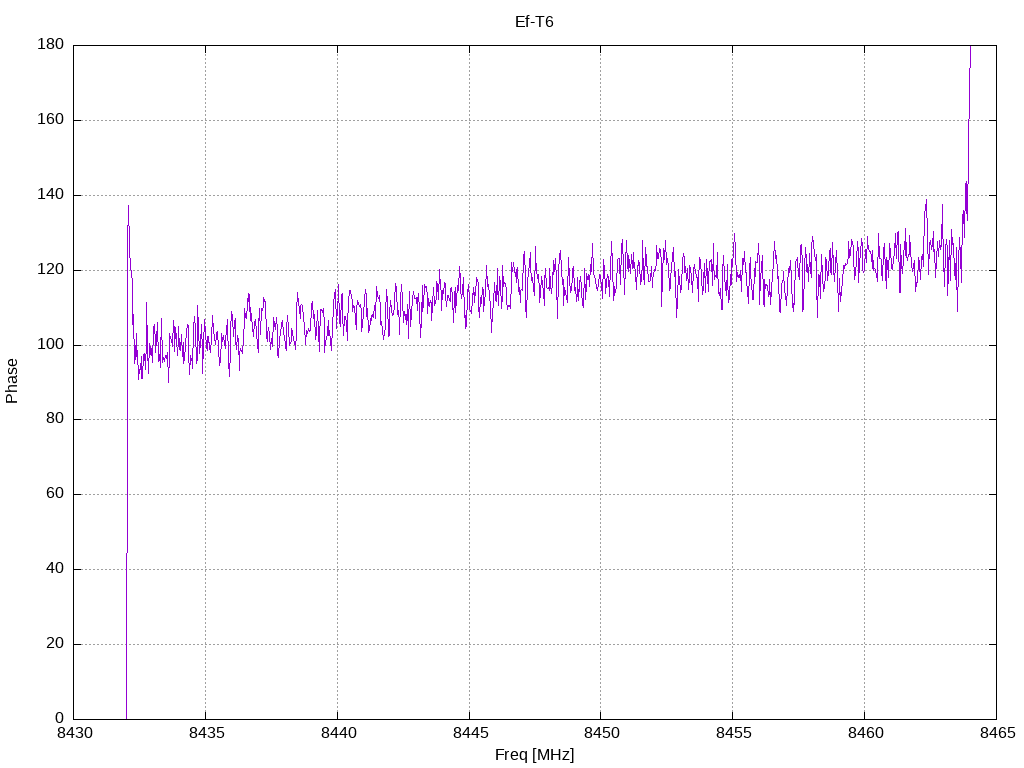Click the 20 phase tick label

tap(55, 644)
